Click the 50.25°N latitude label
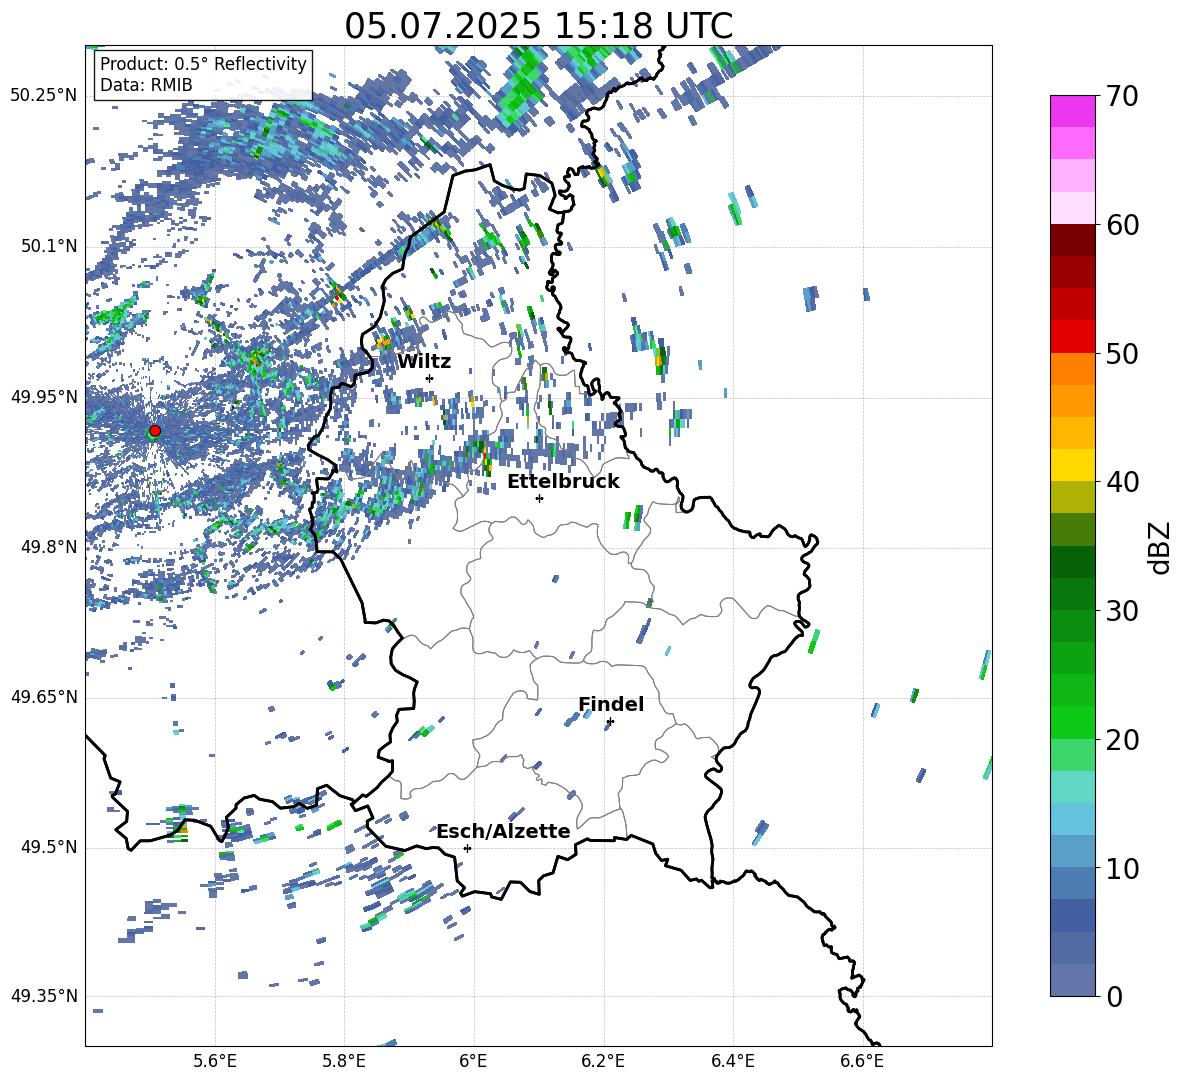The width and height of the screenshot is (1184, 1081). tap(44, 96)
